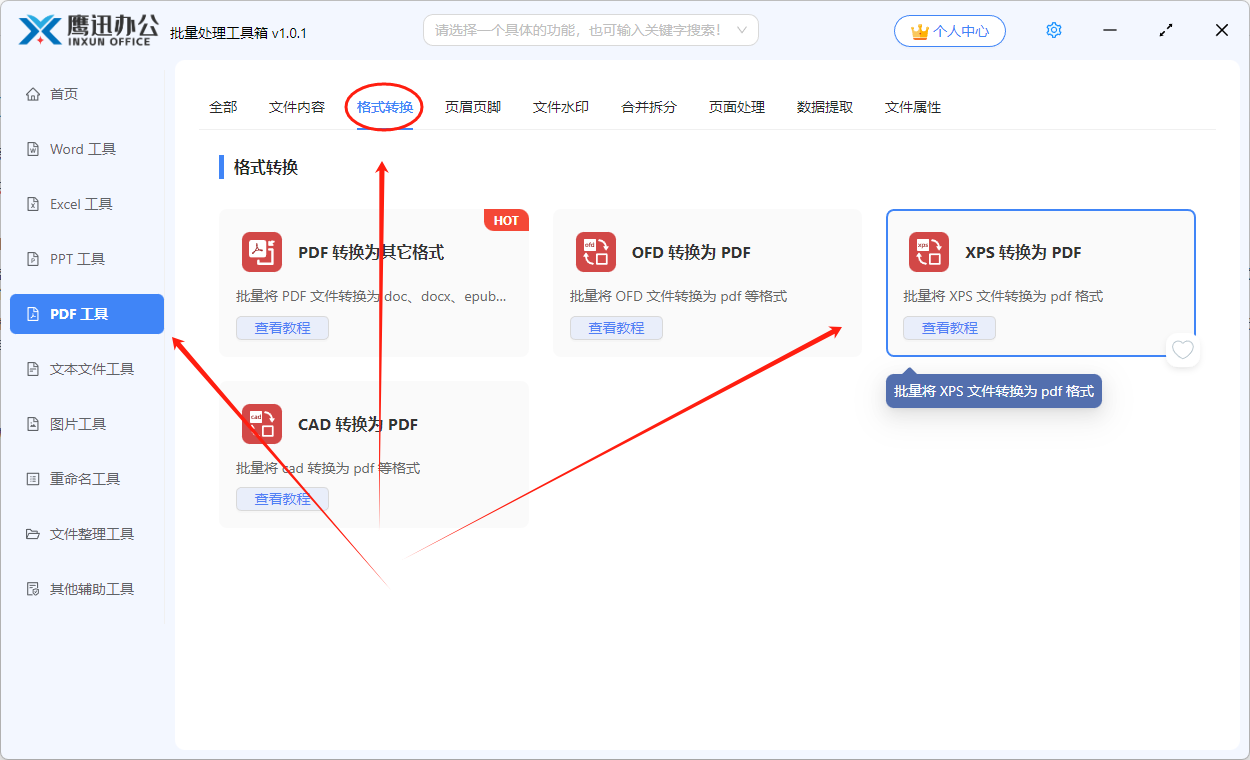
Task: Open the 图片工具 sidebar section
Action: (86, 423)
